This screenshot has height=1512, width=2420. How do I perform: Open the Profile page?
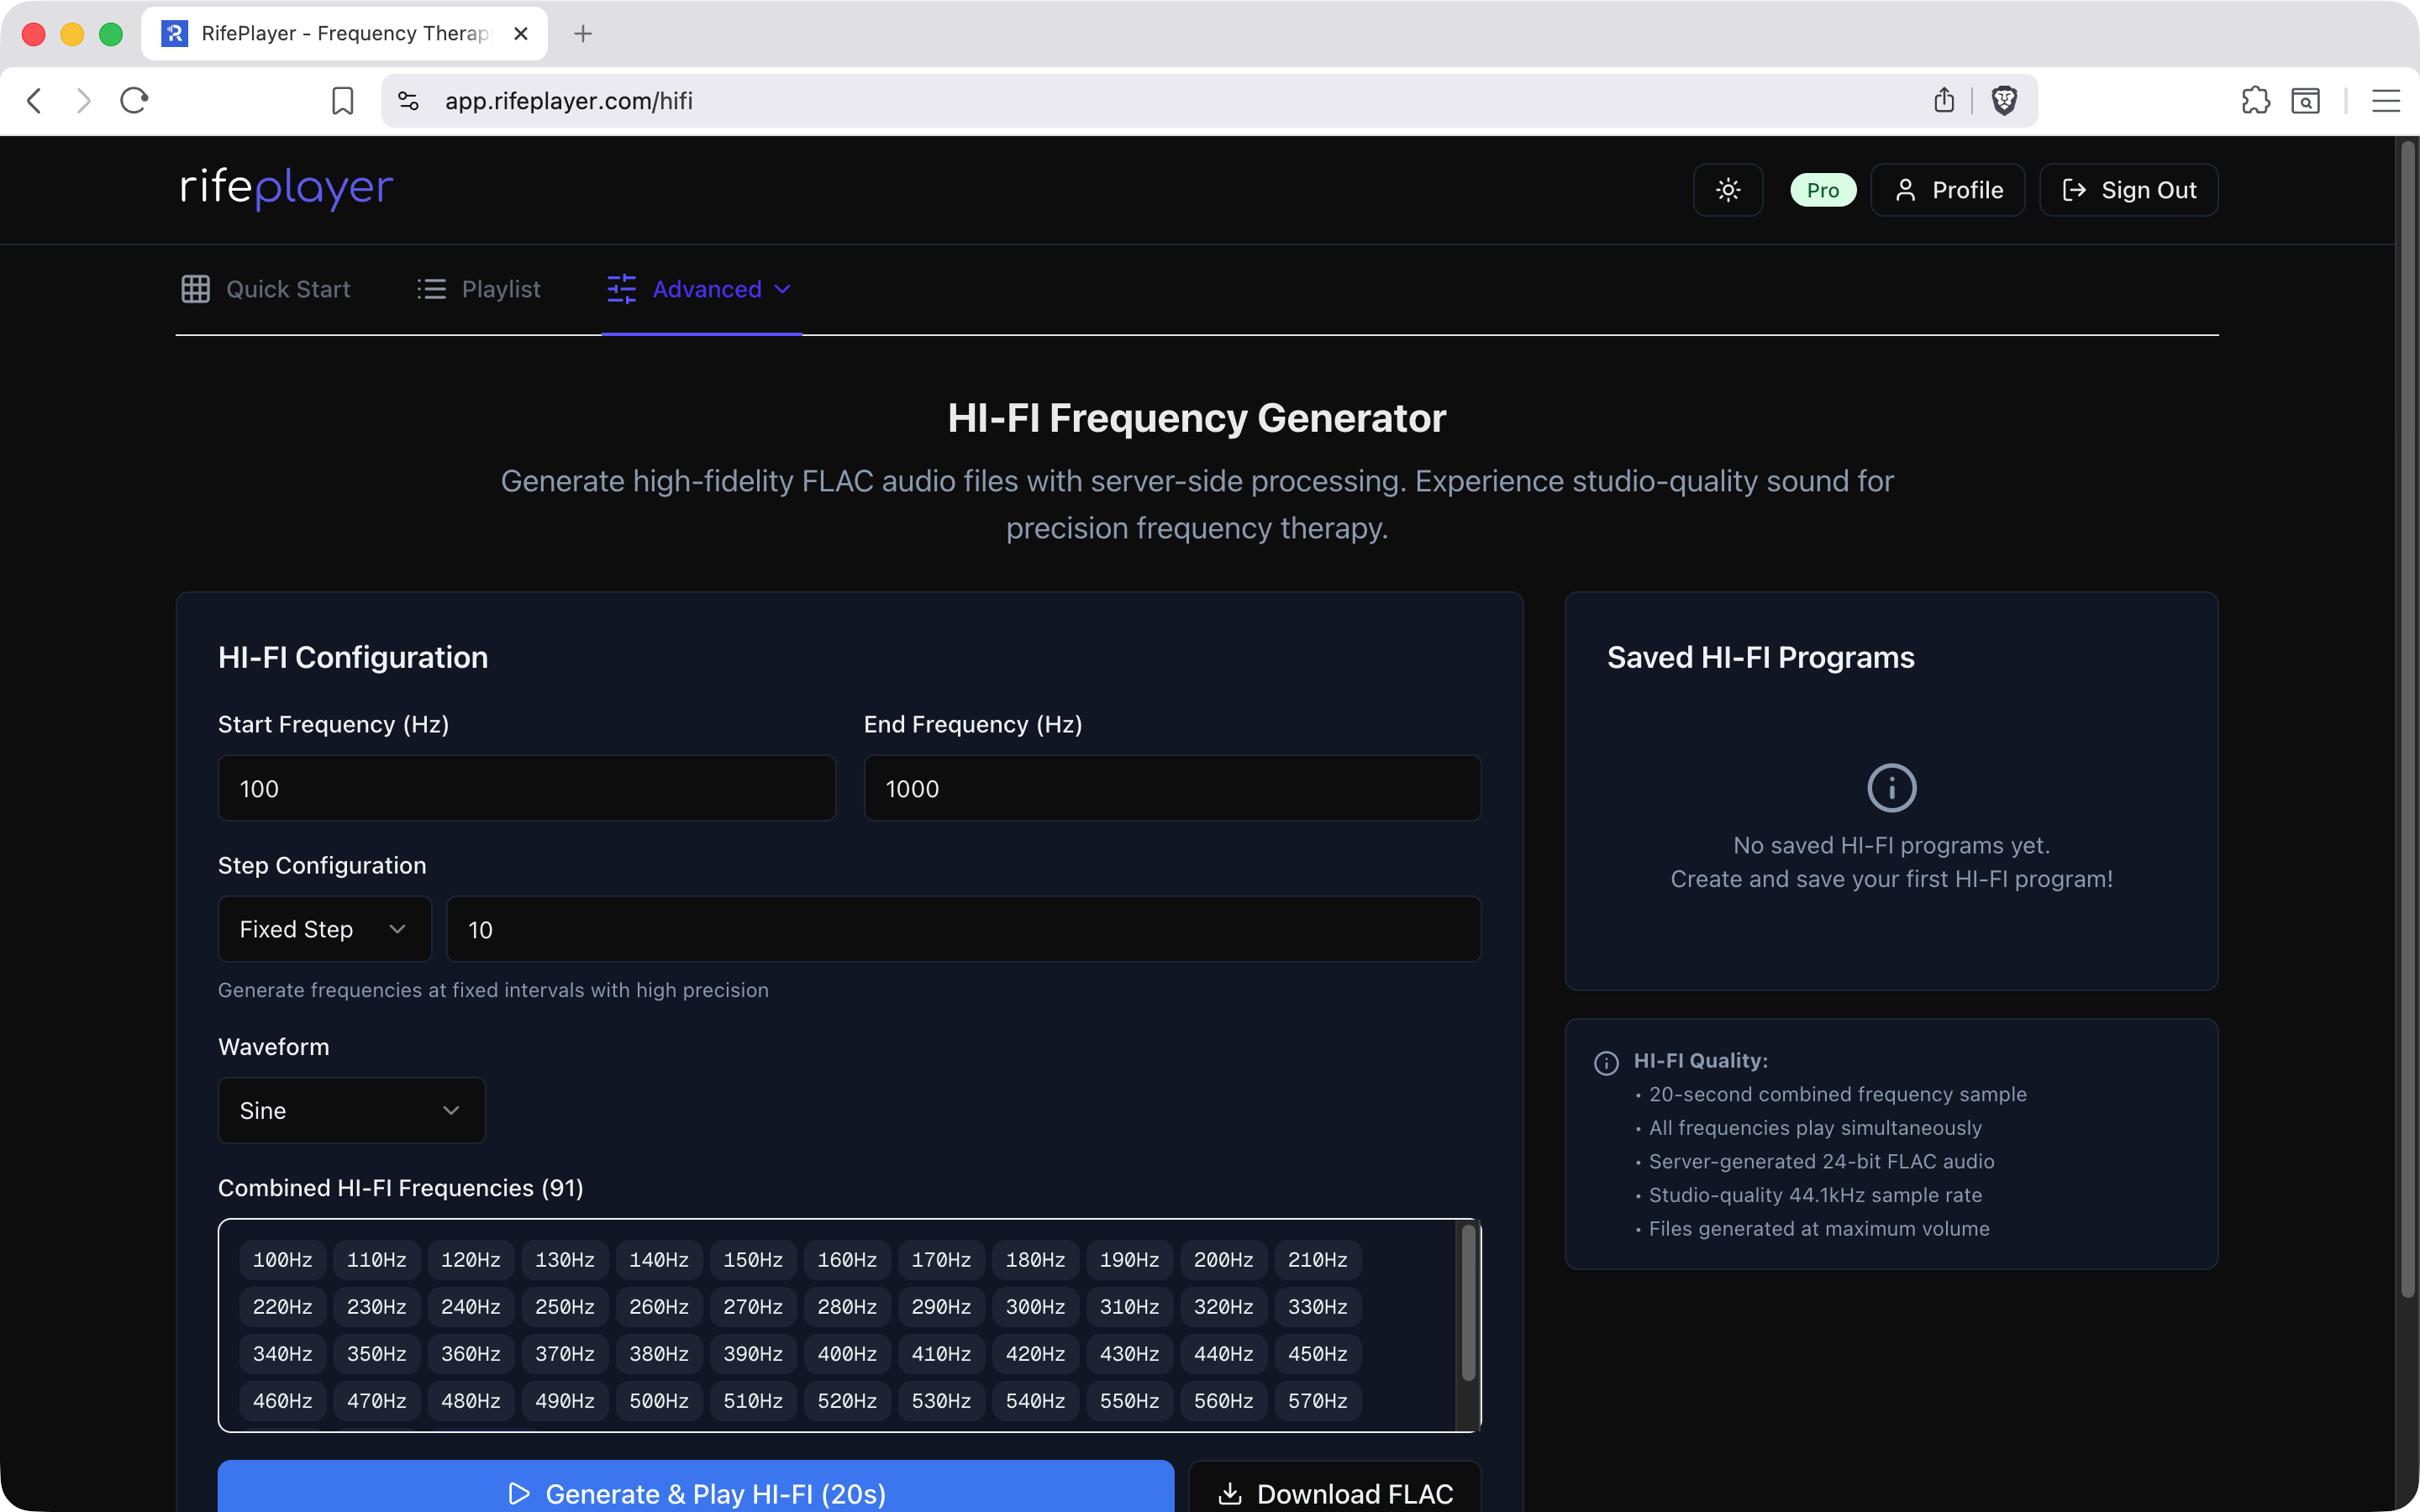(1948, 190)
